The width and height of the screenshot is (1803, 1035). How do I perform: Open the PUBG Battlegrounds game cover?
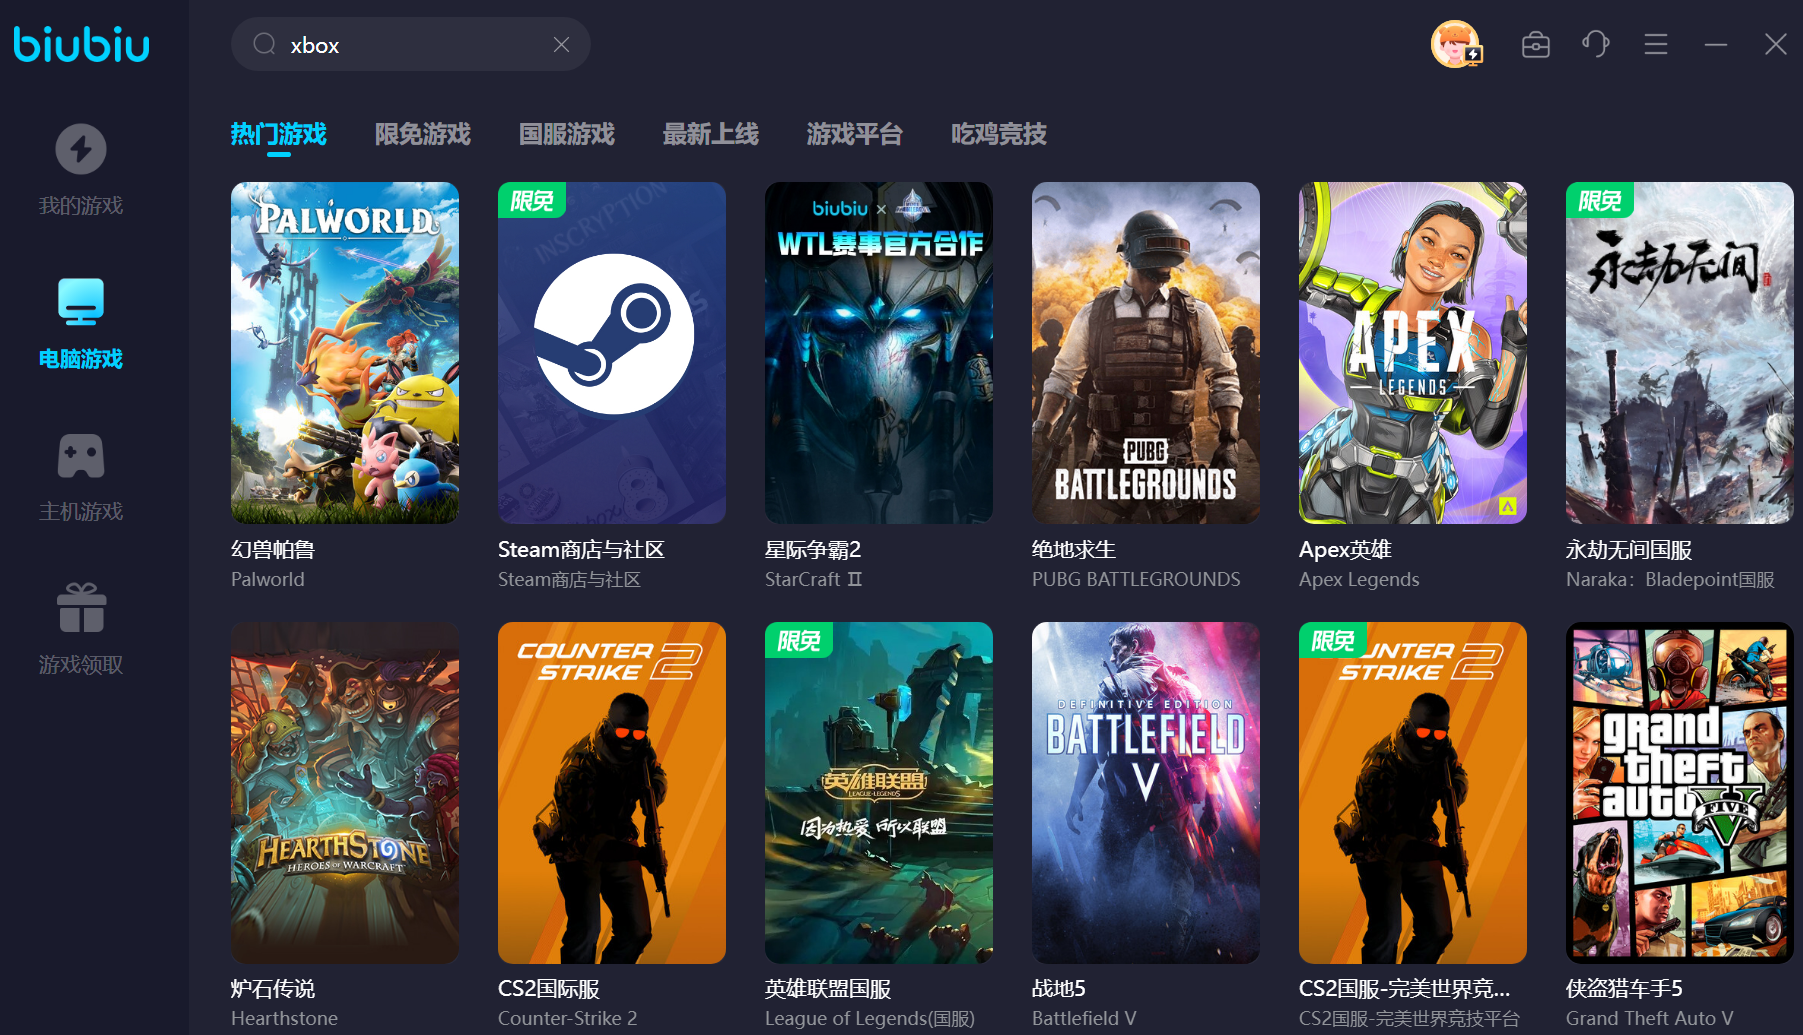pyautogui.click(x=1146, y=353)
